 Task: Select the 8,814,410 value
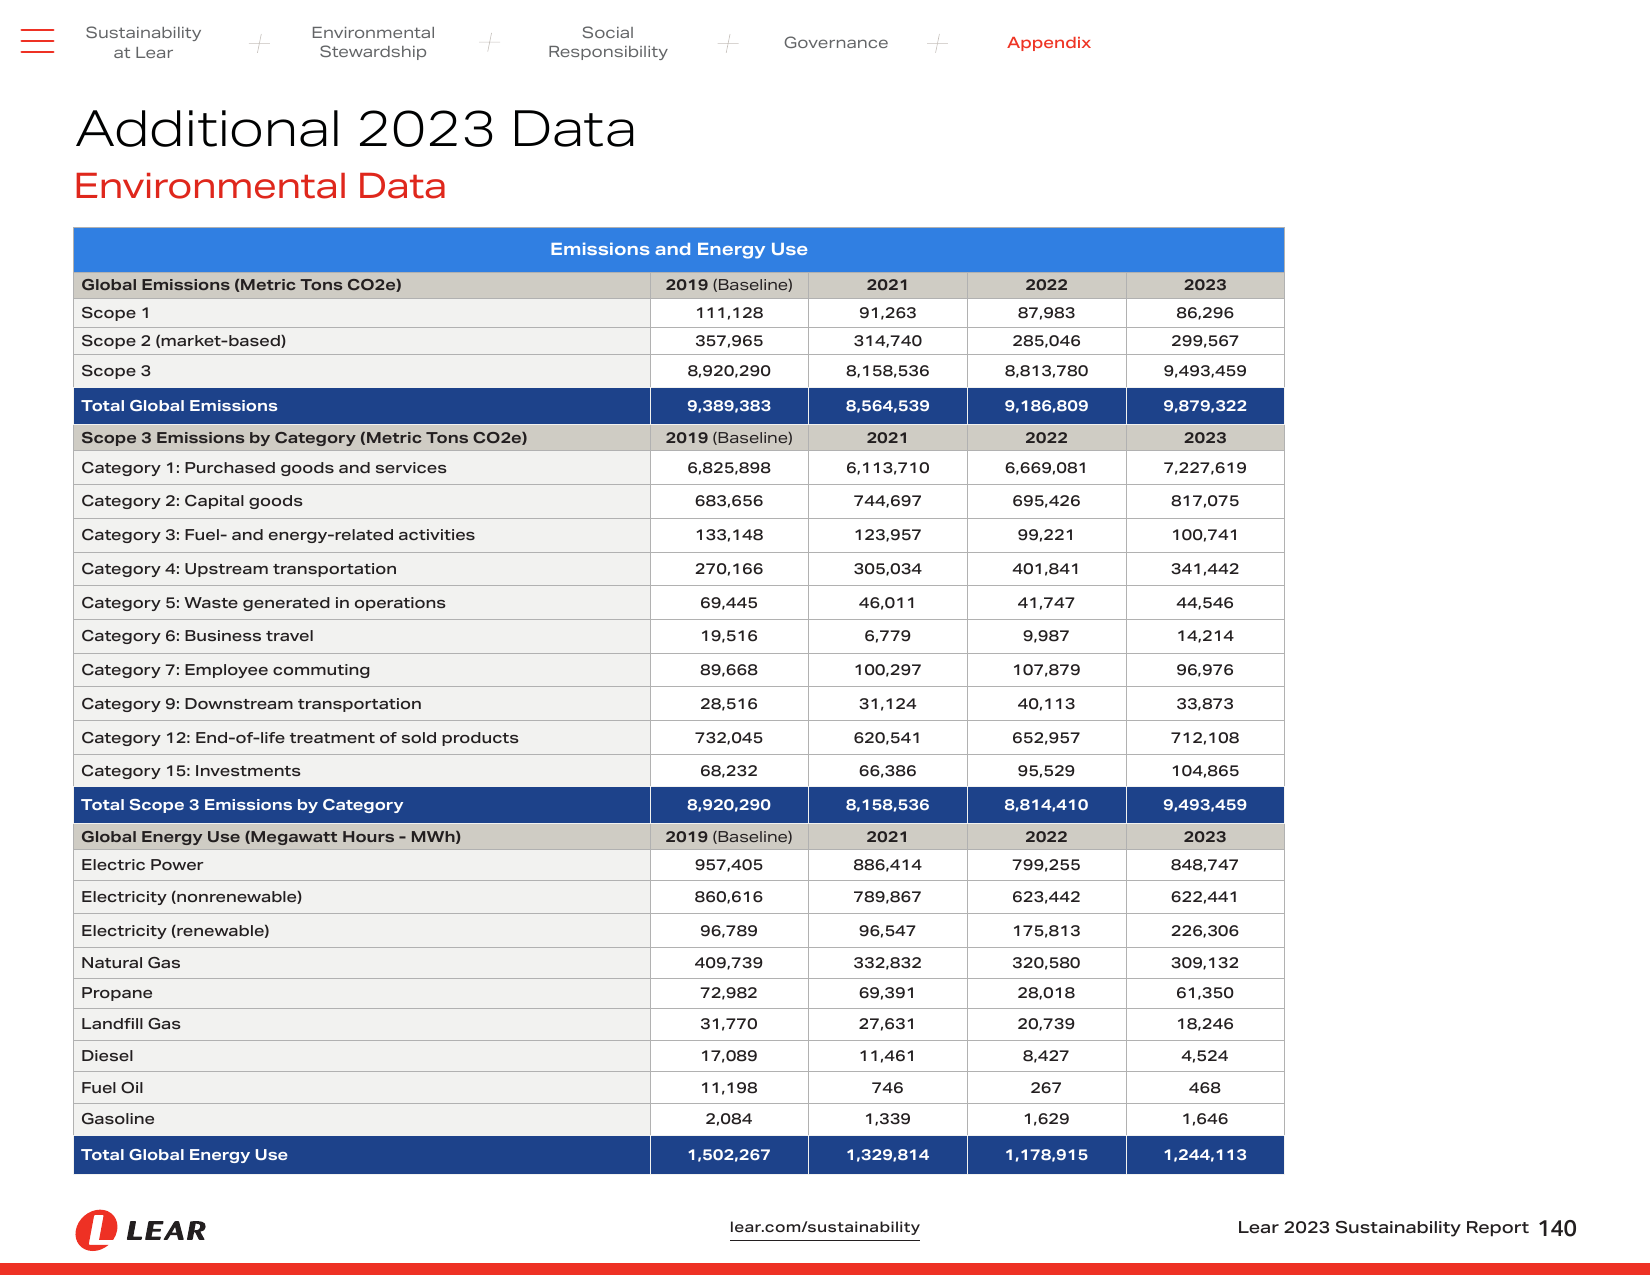click(x=1046, y=805)
